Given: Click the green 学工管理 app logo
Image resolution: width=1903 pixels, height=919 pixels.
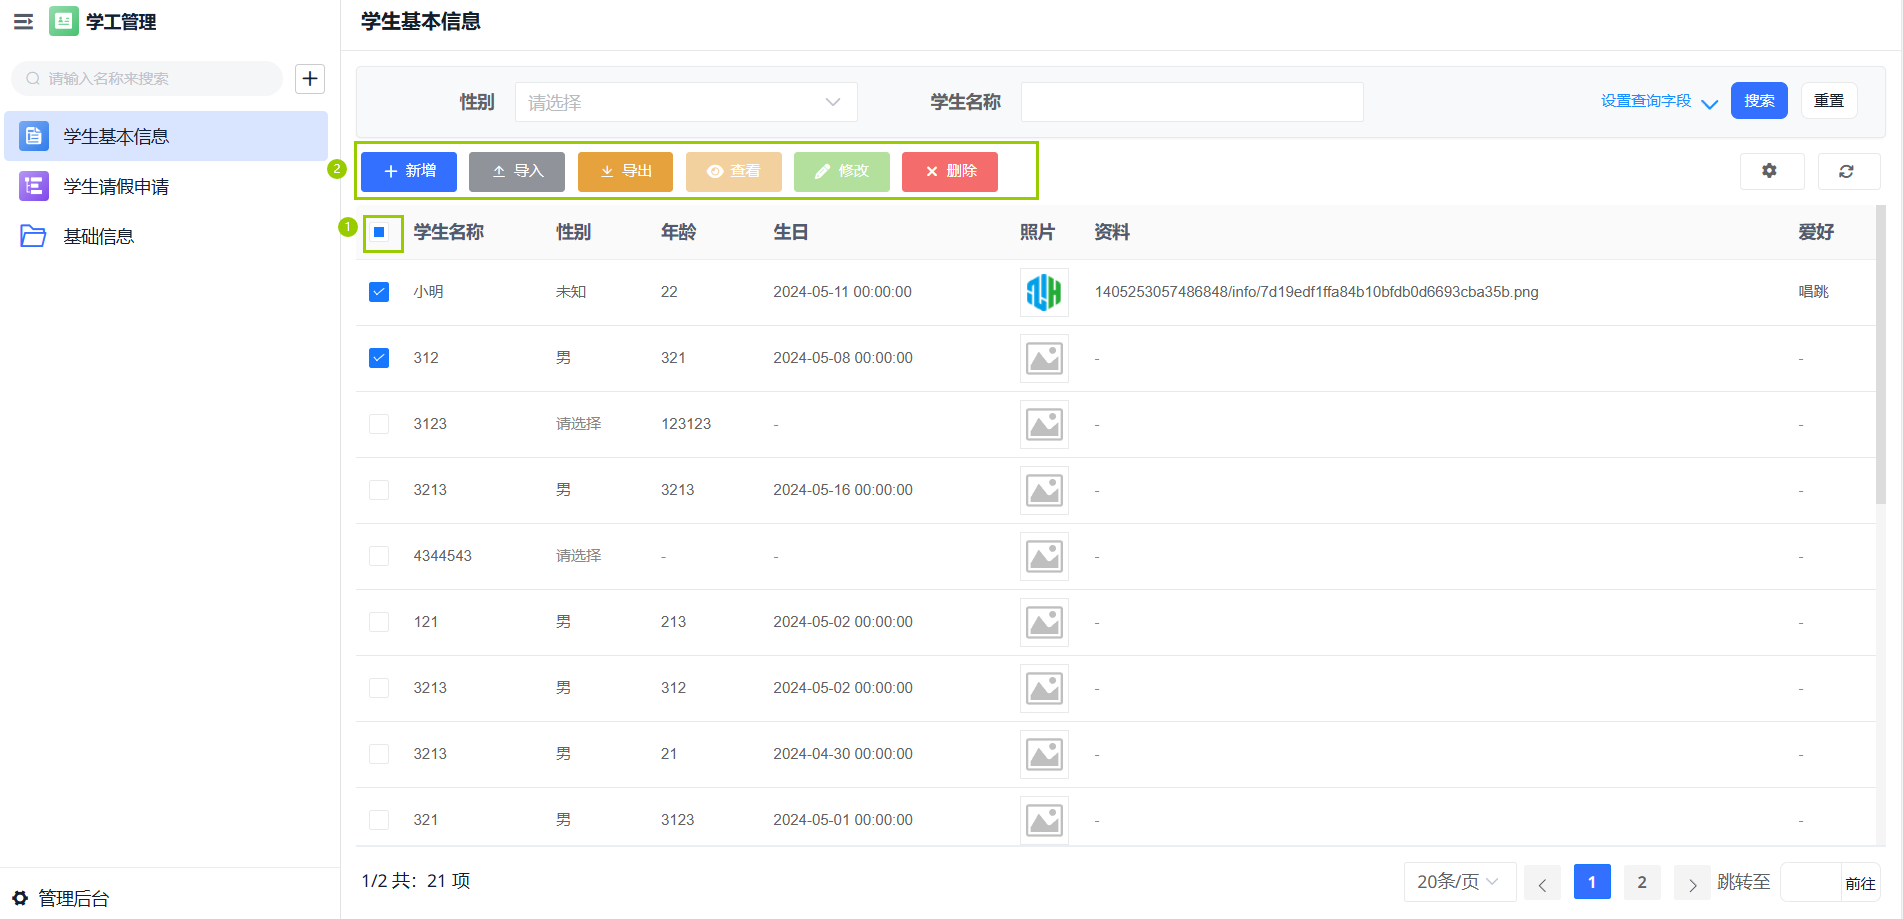Looking at the screenshot, I should click(x=64, y=21).
